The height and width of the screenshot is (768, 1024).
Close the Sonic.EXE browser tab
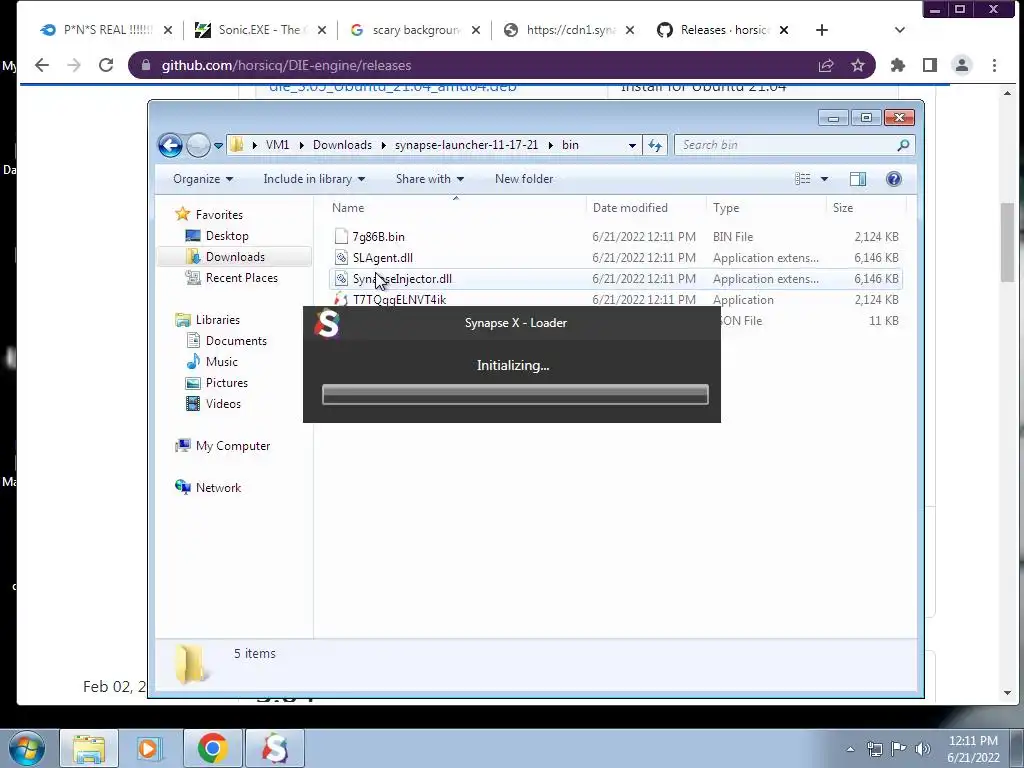[x=322, y=30]
